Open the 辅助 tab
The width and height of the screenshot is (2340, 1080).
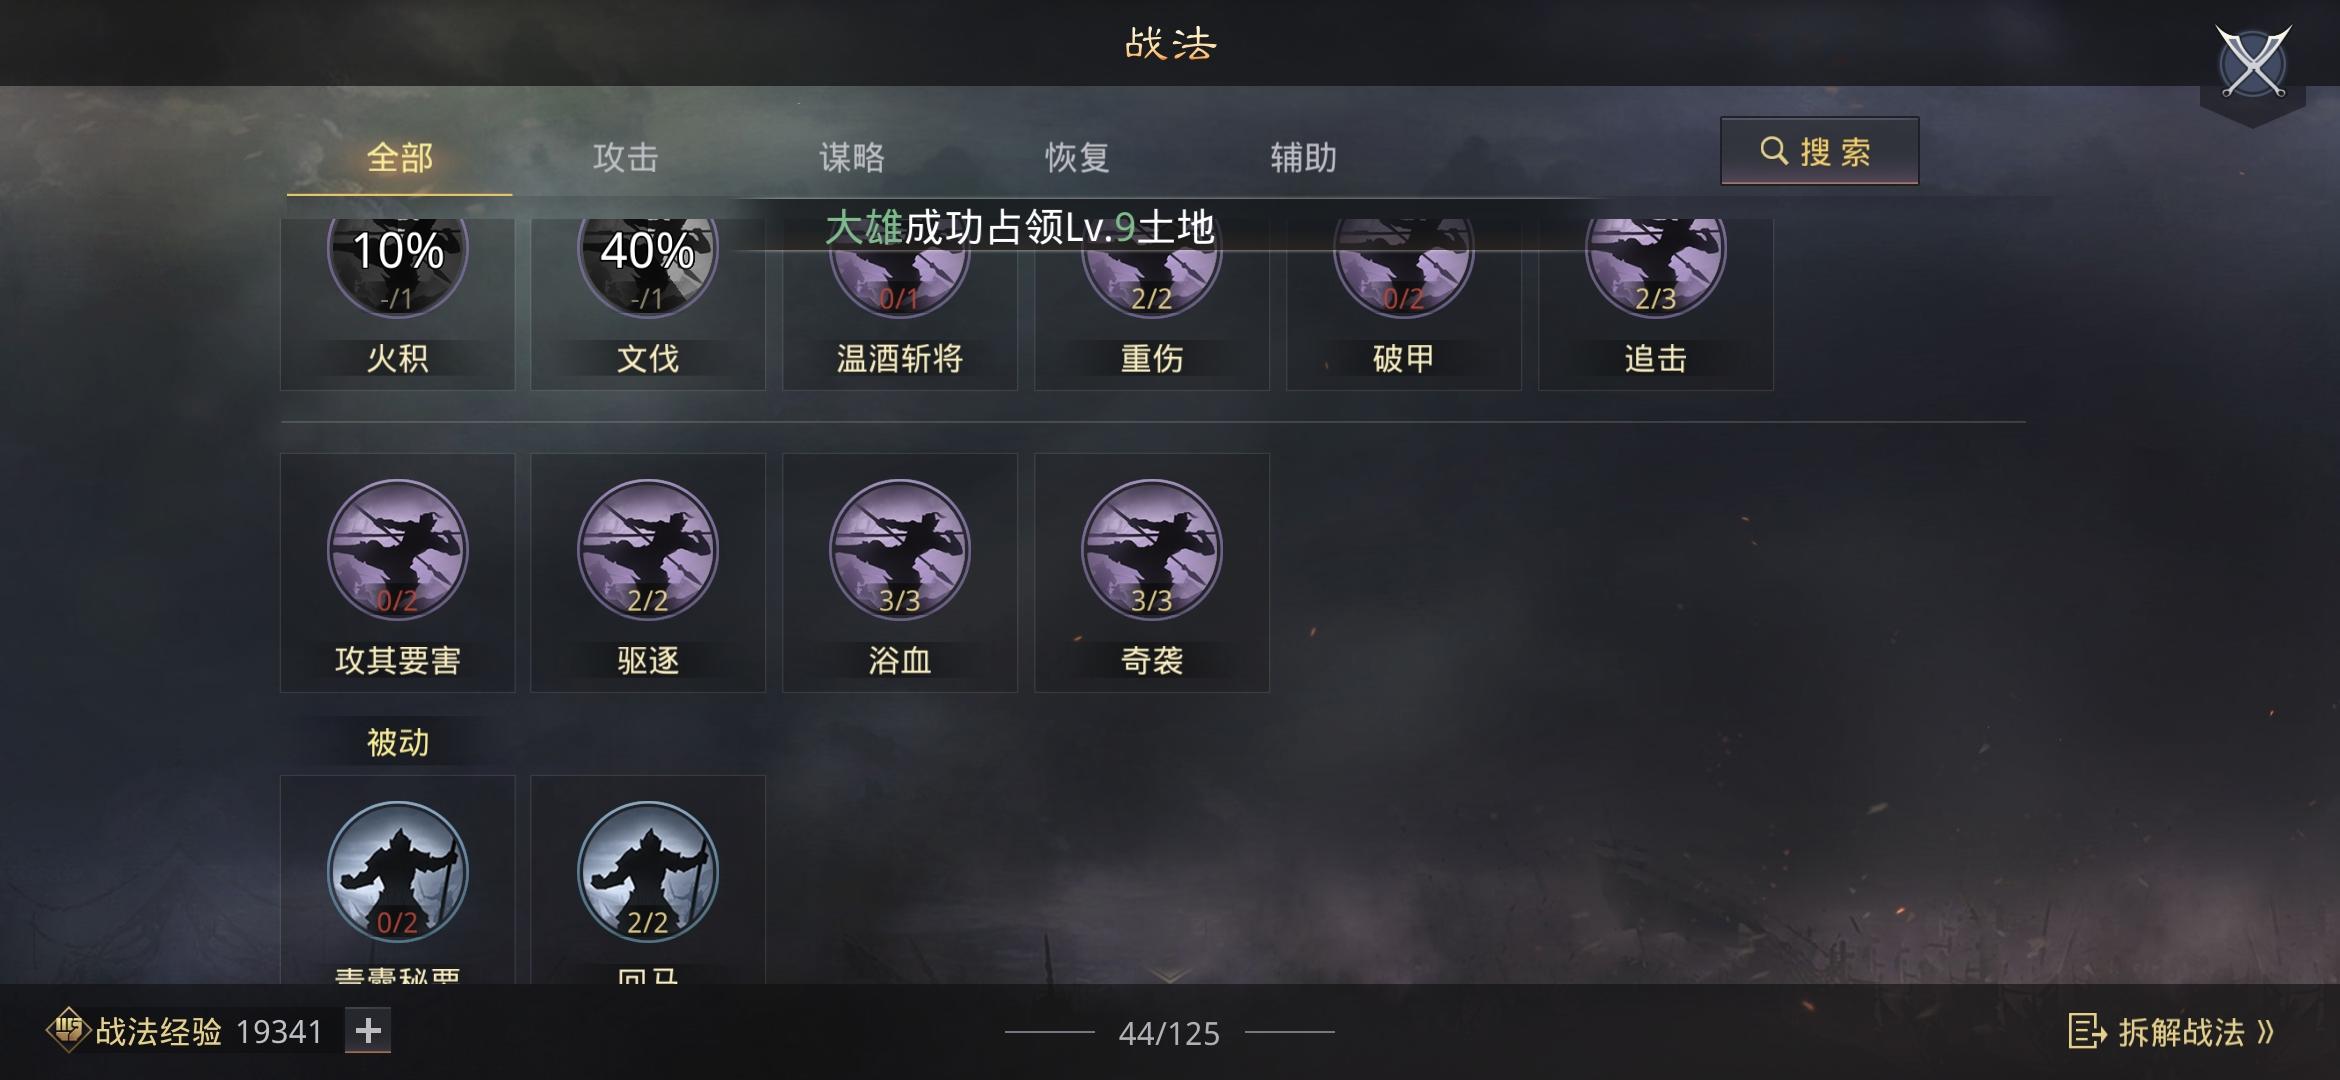point(1303,157)
